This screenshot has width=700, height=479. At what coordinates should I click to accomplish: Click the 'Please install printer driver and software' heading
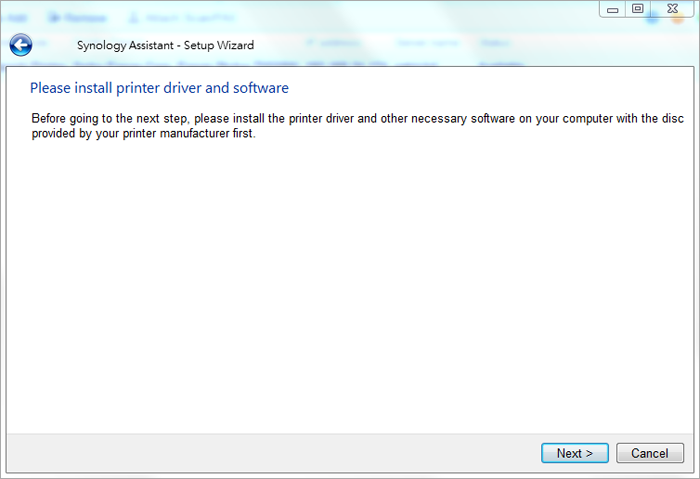pyautogui.click(x=159, y=88)
